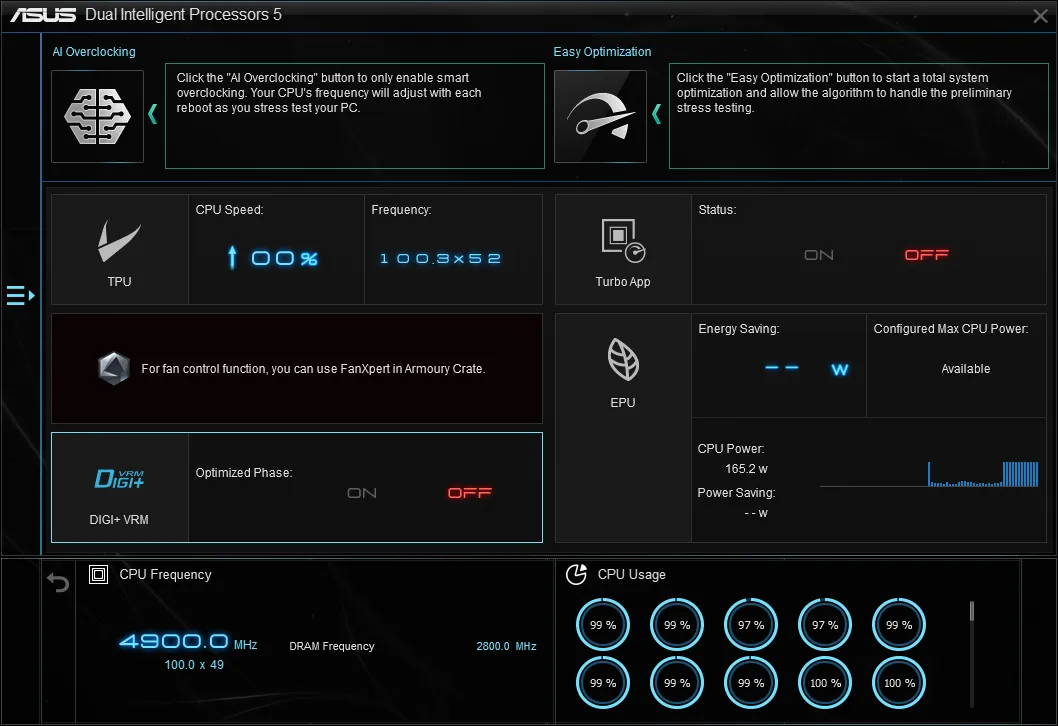This screenshot has width=1058, height=726.
Task: Collapse the Easy Optimization description chevron
Action: tap(657, 114)
